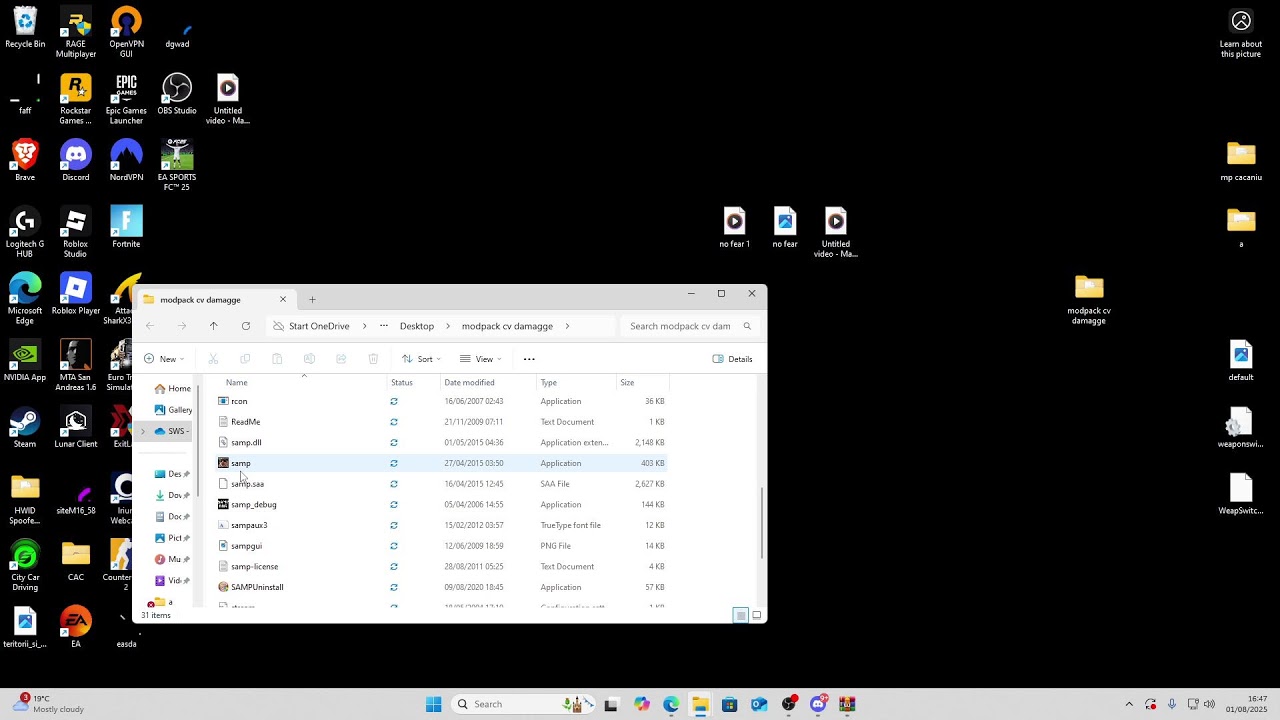Select the 'modpack cv damagge' Explorer tab
Image resolution: width=1280 pixels, height=720 pixels.
[x=213, y=299]
